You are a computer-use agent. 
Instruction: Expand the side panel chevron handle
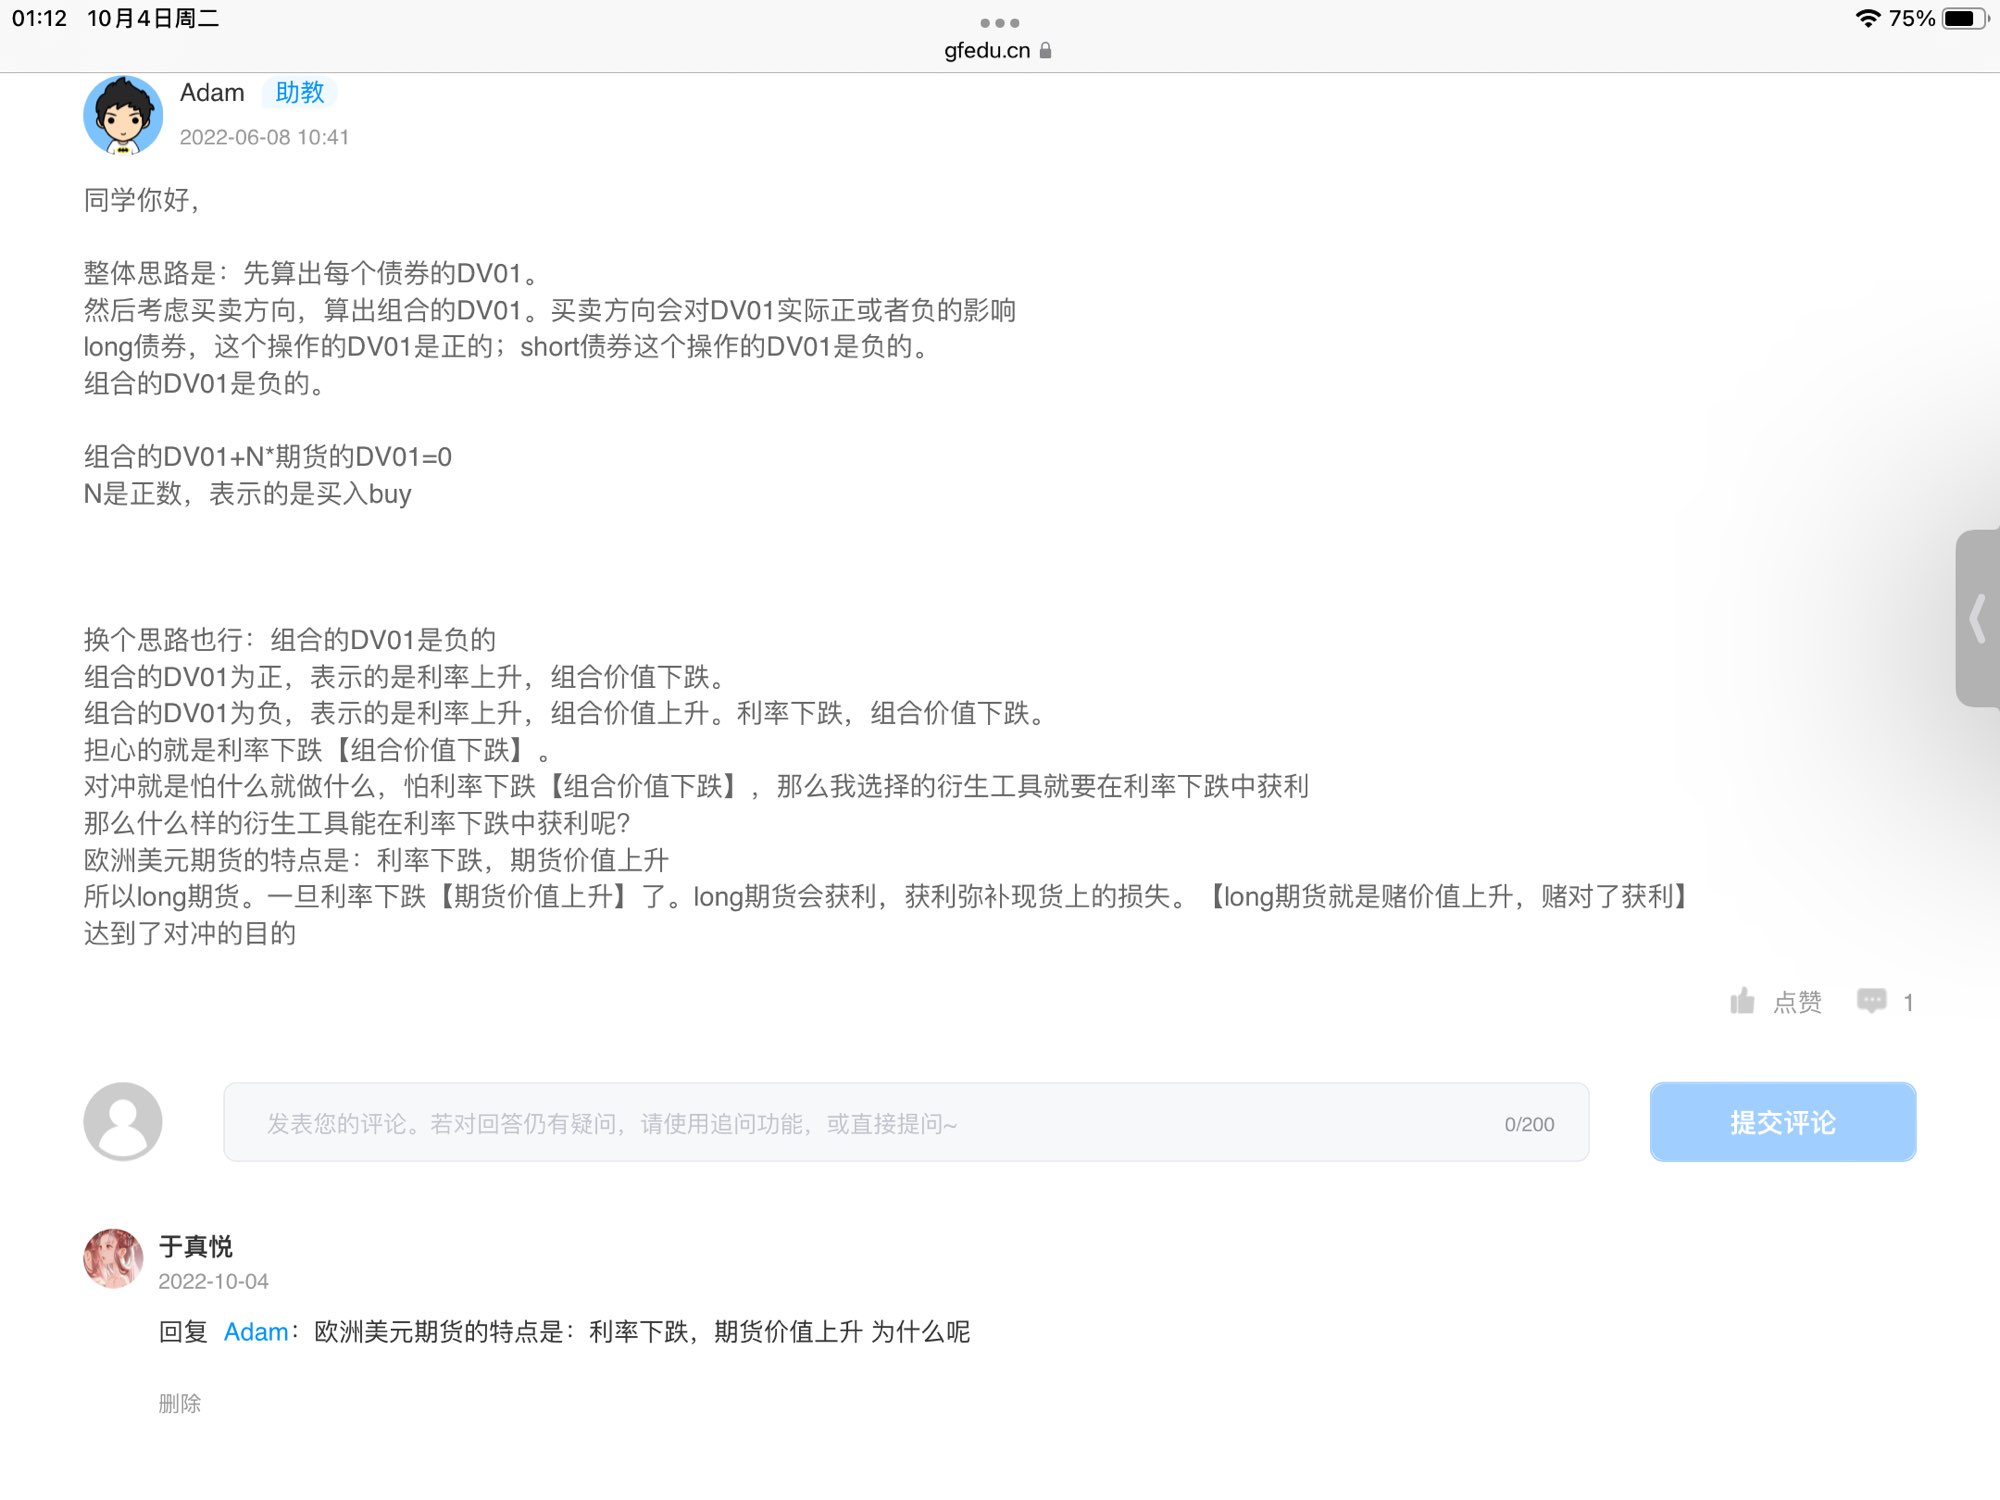1977,618
